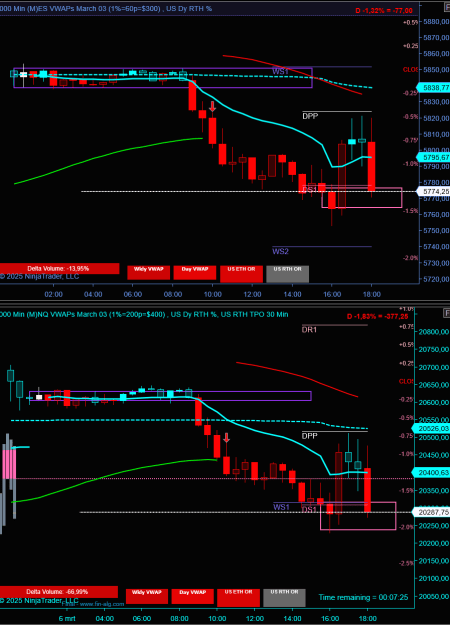Select the 20287,75 white price marker

tap(431, 512)
